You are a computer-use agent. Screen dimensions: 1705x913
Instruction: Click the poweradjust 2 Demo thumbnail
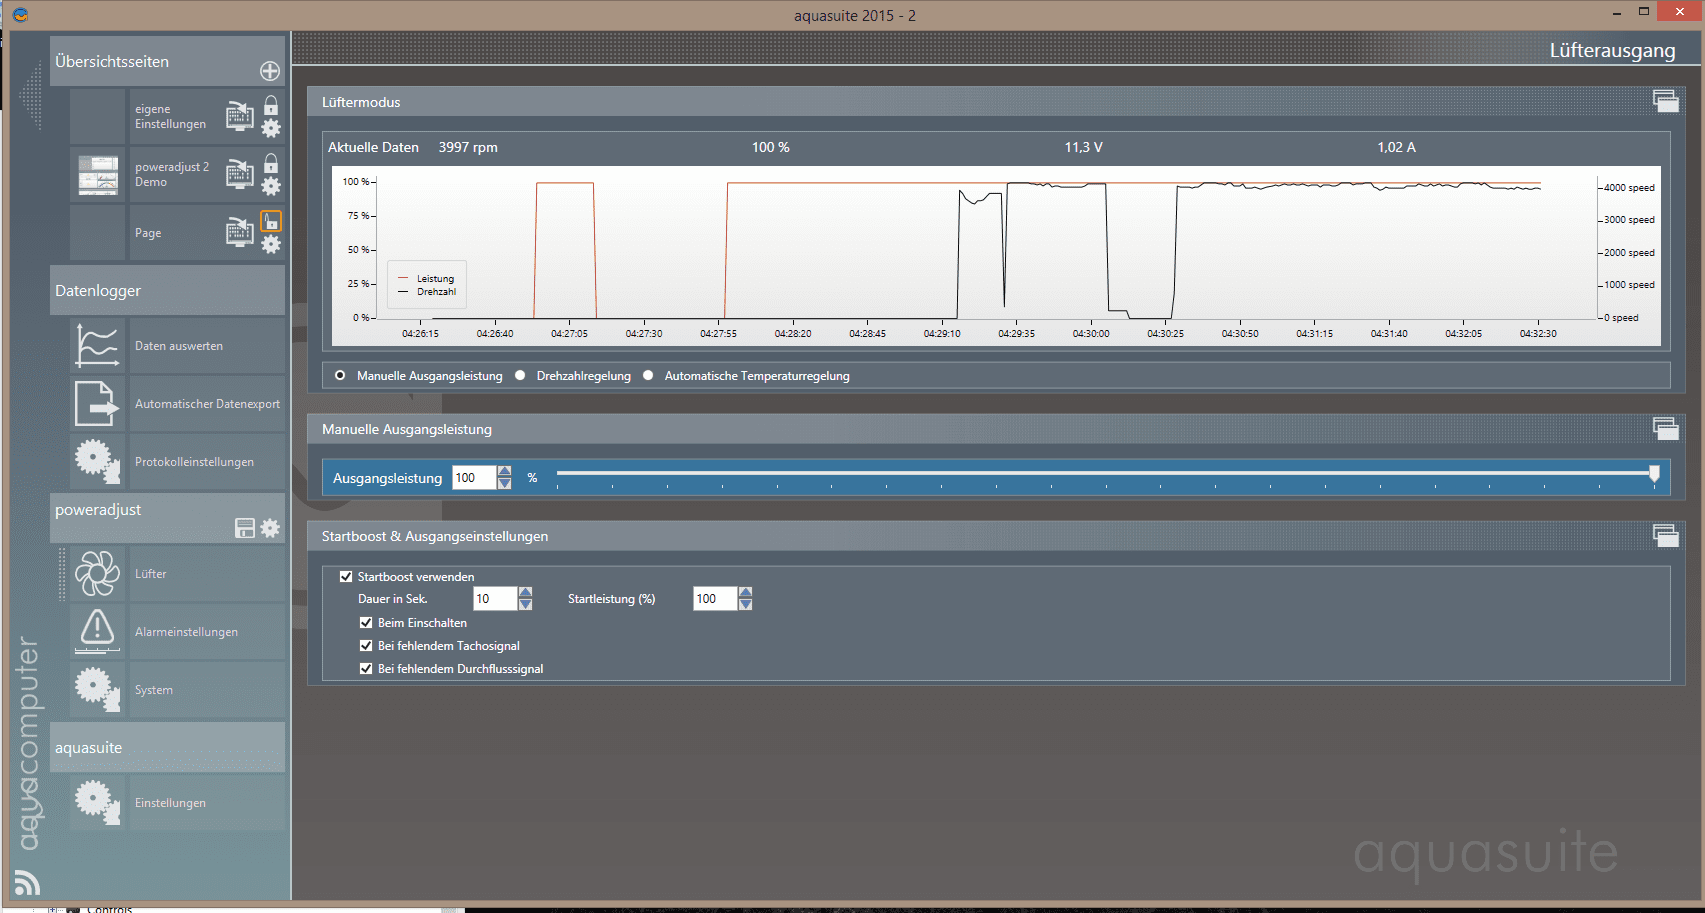(x=98, y=175)
